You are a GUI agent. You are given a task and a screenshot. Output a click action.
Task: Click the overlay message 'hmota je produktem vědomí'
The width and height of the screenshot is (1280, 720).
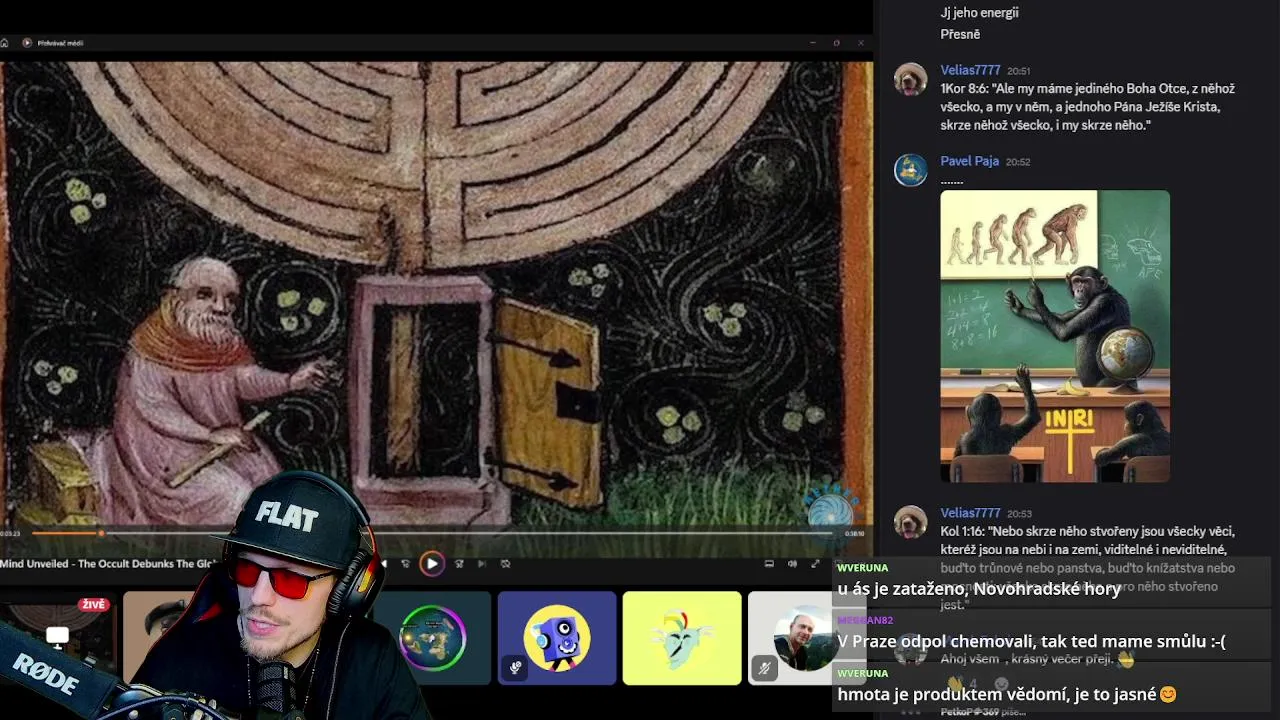tap(1007, 694)
